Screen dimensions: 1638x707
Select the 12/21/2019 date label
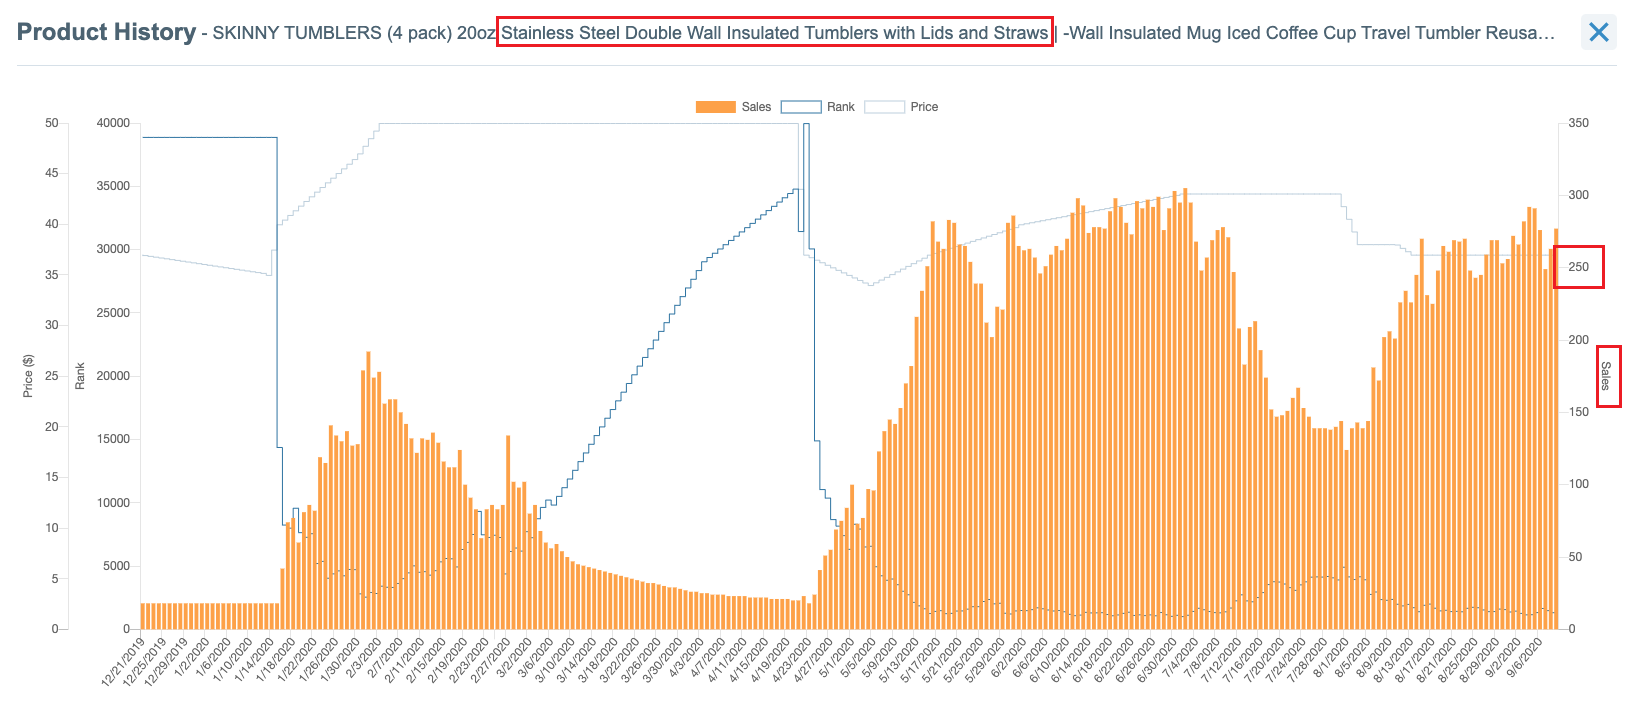[x=125, y=661]
